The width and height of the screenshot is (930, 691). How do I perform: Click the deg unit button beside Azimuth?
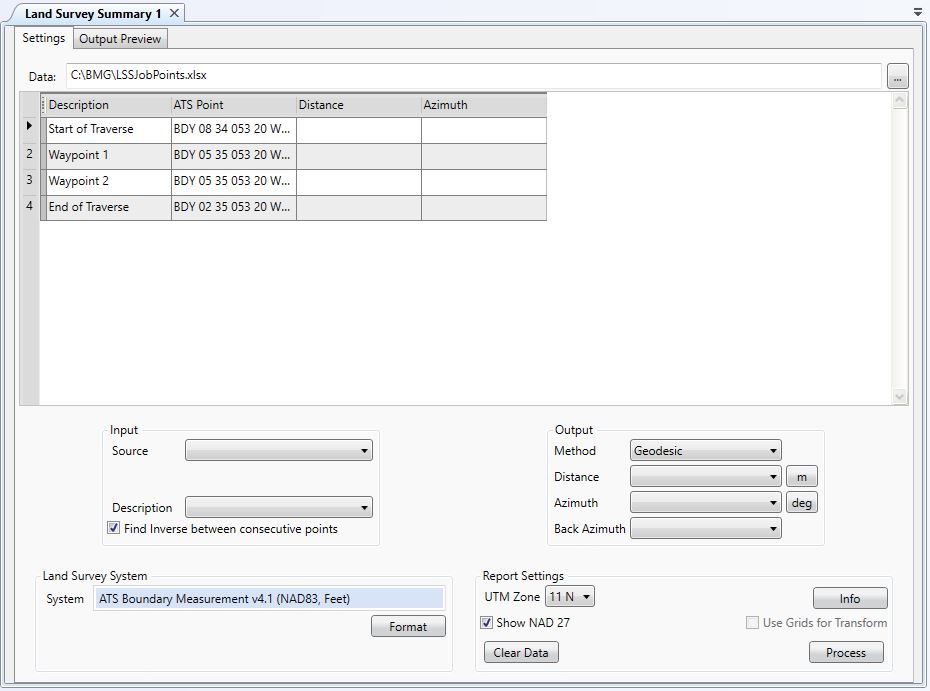pyautogui.click(x=801, y=503)
